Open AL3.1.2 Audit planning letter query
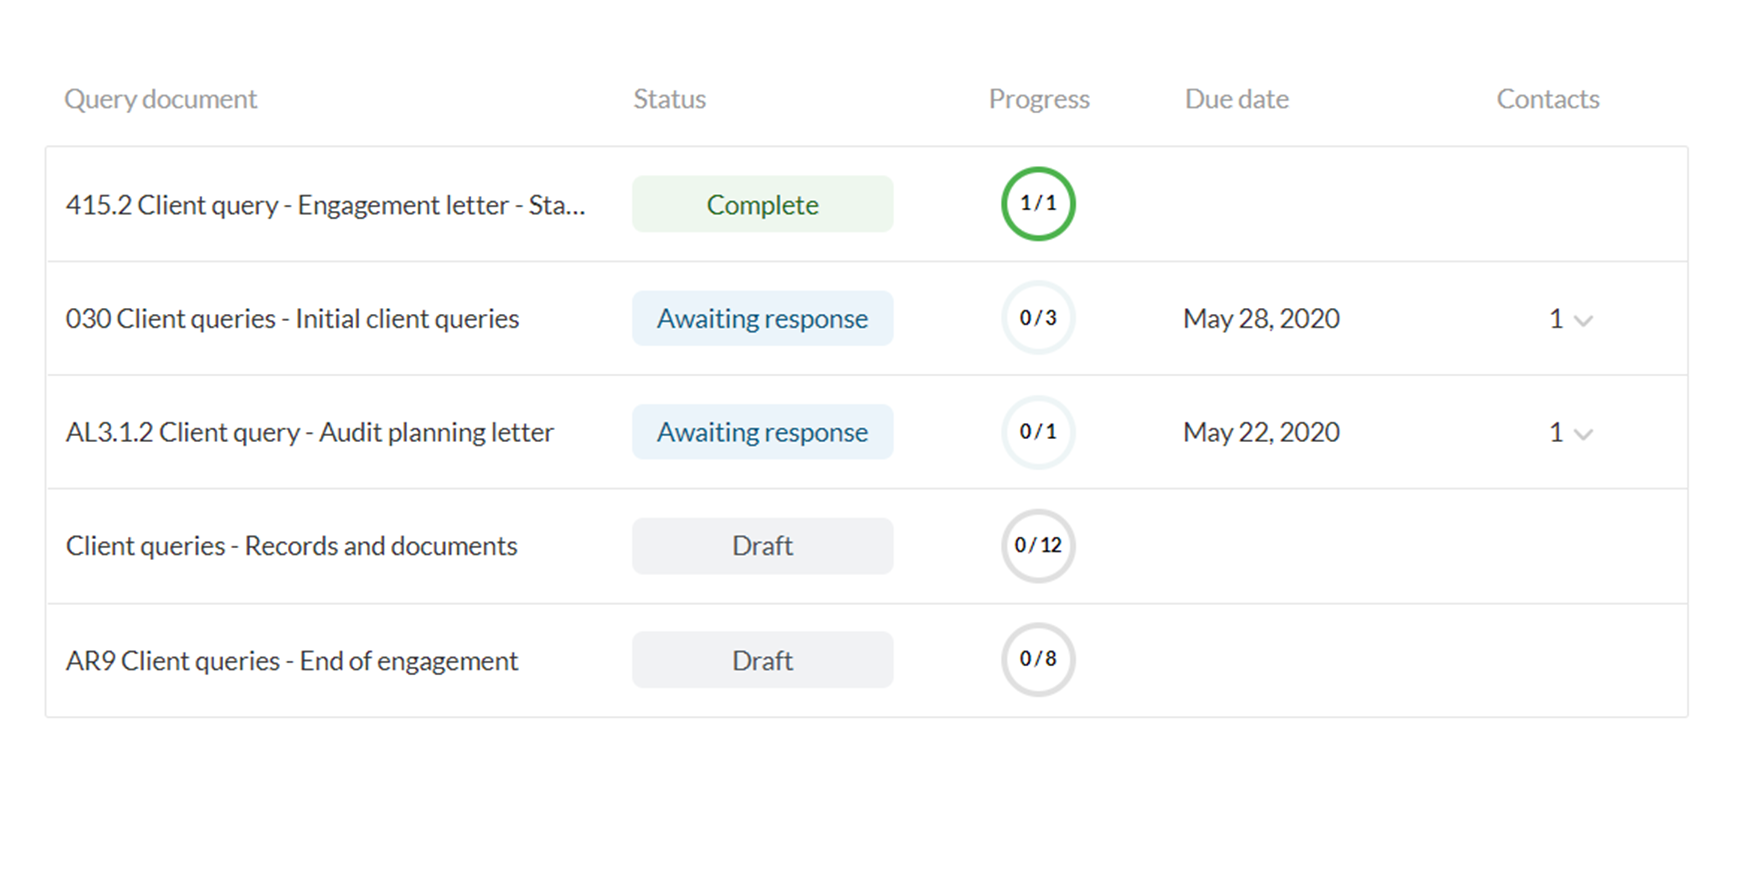The height and width of the screenshot is (878, 1740). coord(309,433)
